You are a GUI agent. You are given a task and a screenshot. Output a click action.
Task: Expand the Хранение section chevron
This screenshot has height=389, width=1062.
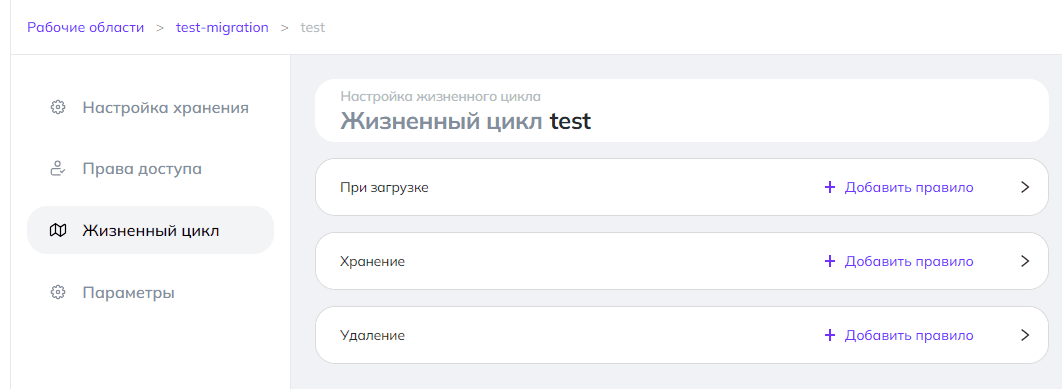coord(1025,261)
